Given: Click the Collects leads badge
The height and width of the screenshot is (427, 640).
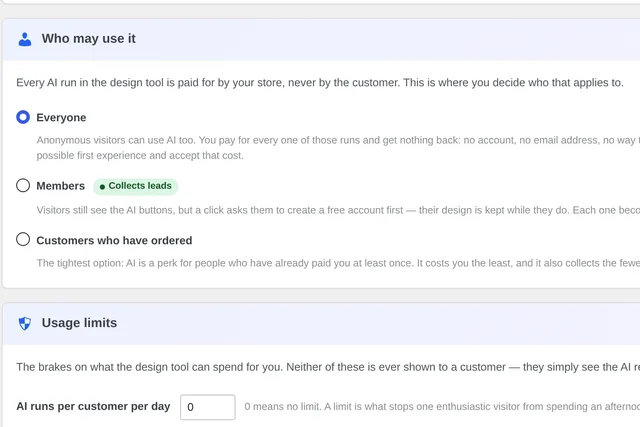Looking at the screenshot, I should [136, 186].
